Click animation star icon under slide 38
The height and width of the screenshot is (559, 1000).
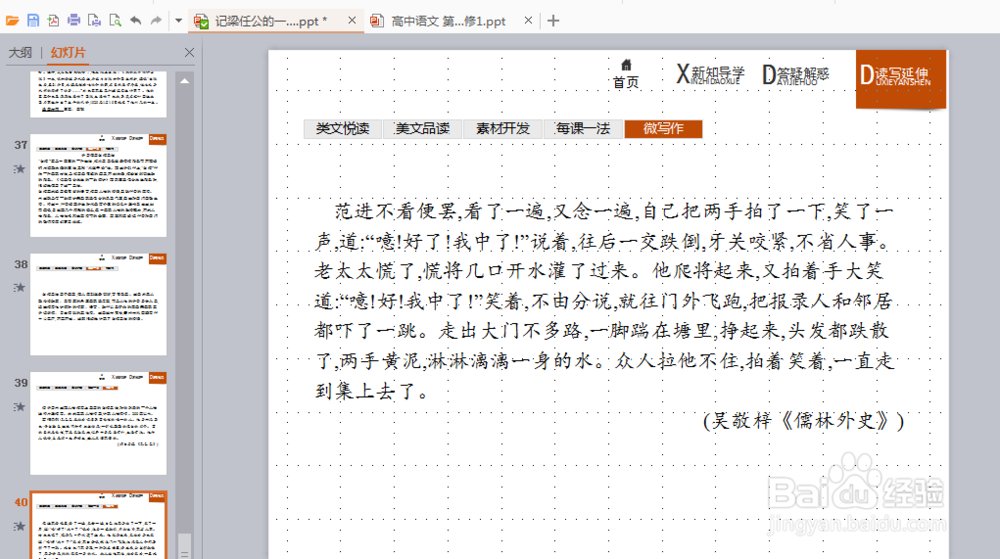click(x=20, y=287)
